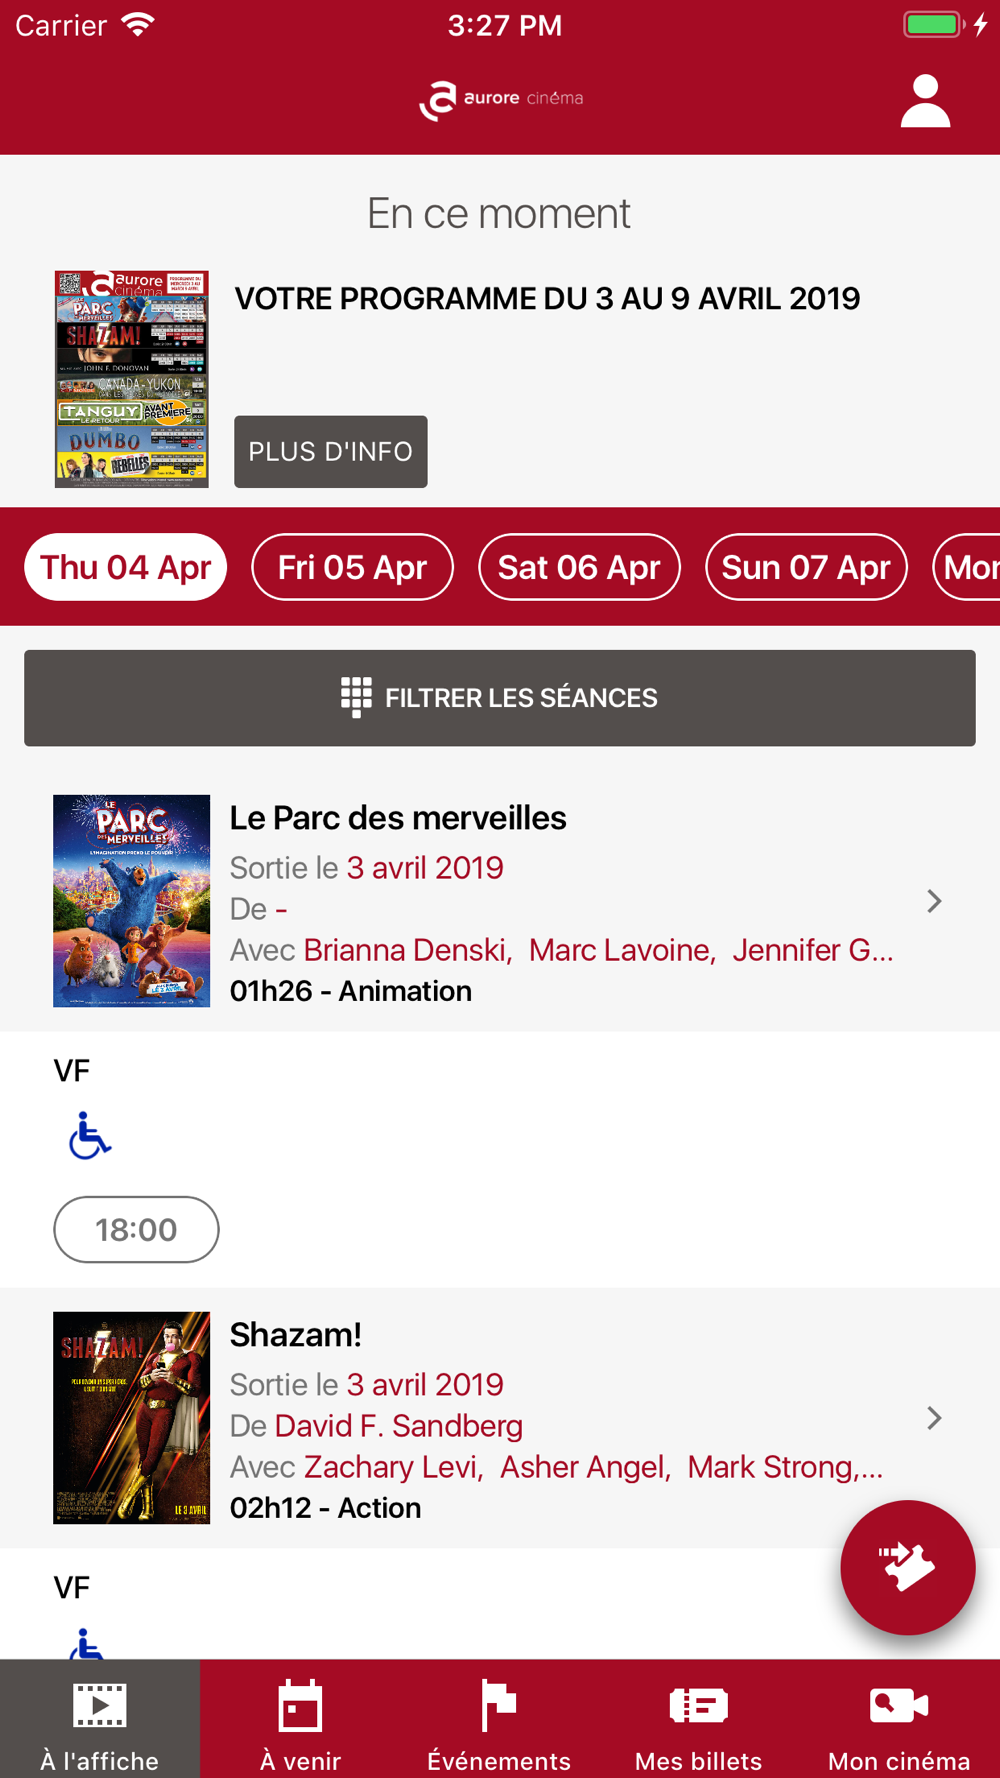Expand Le Parc des merveilles details chevron
1000x1778 pixels.
pyautogui.click(x=934, y=901)
